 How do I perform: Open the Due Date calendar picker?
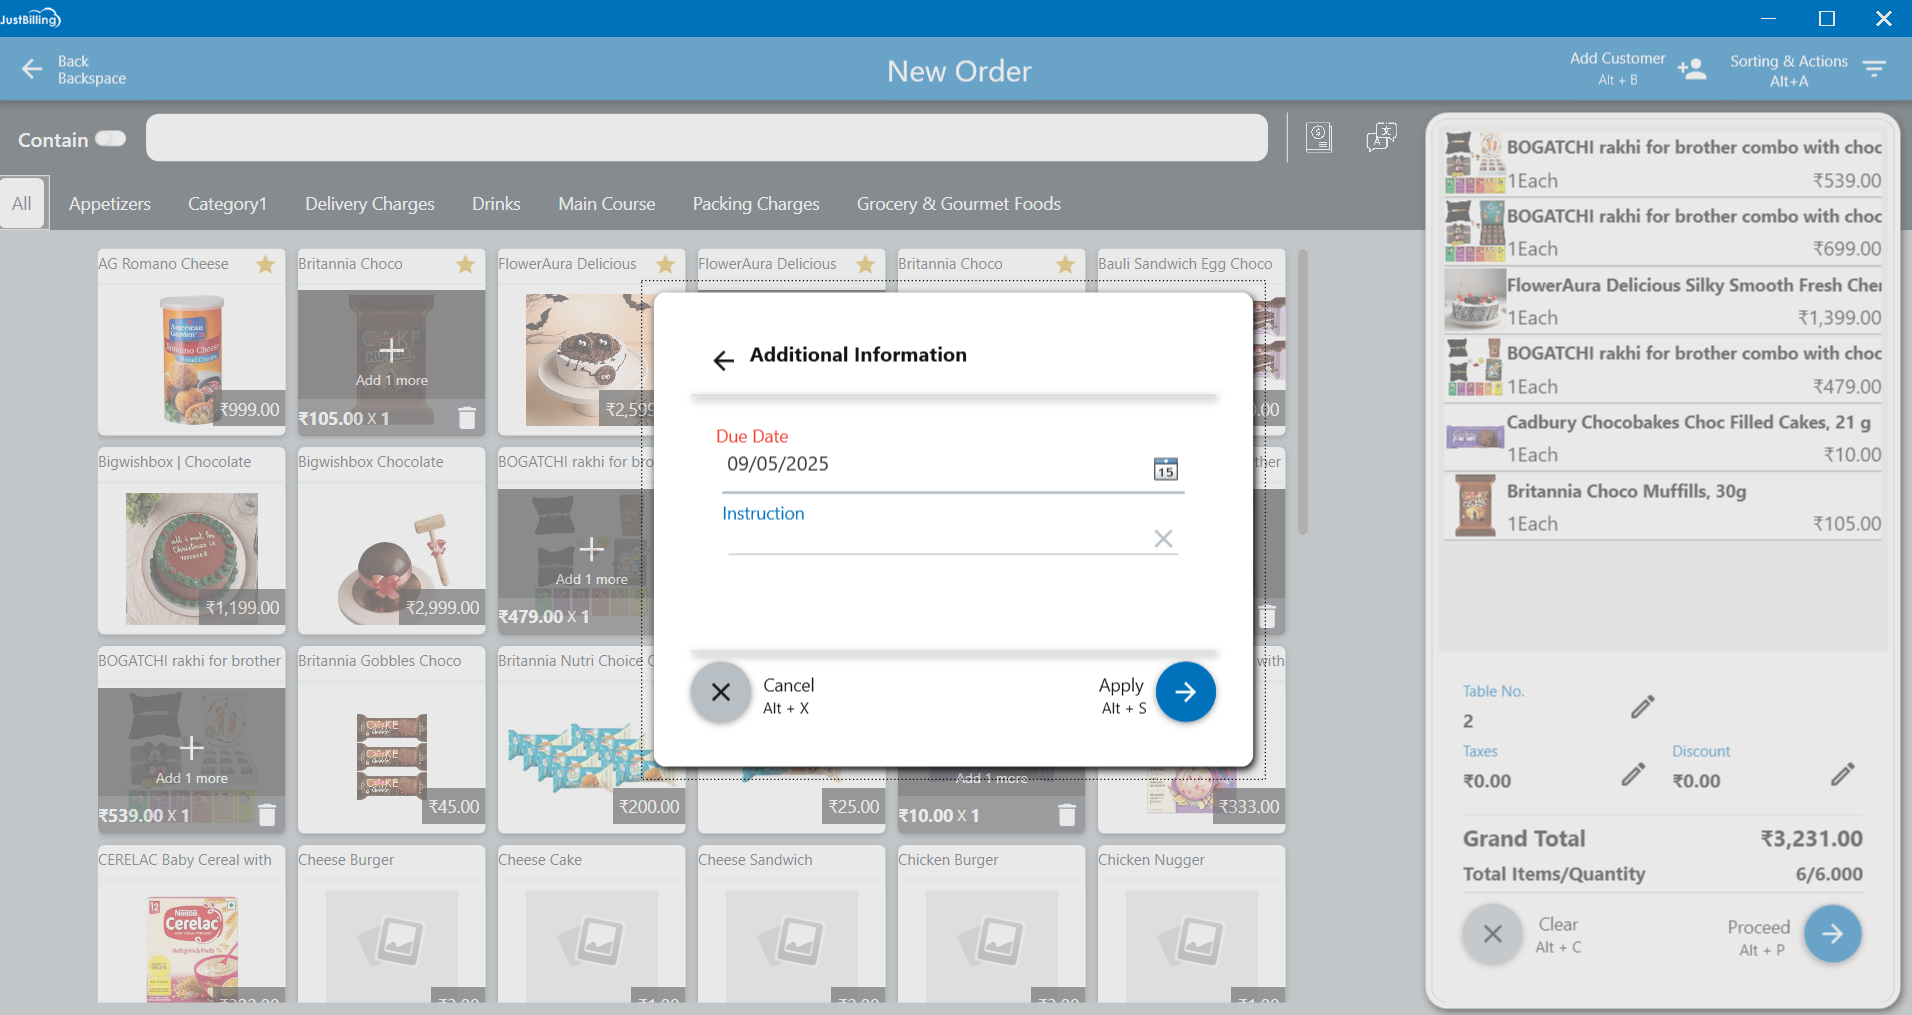pos(1165,469)
